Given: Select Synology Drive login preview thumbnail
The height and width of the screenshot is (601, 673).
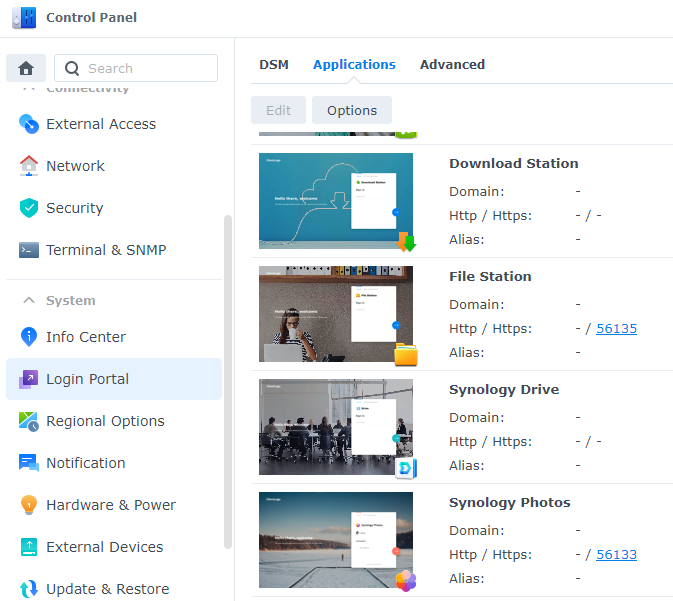Looking at the screenshot, I should coord(336,427).
